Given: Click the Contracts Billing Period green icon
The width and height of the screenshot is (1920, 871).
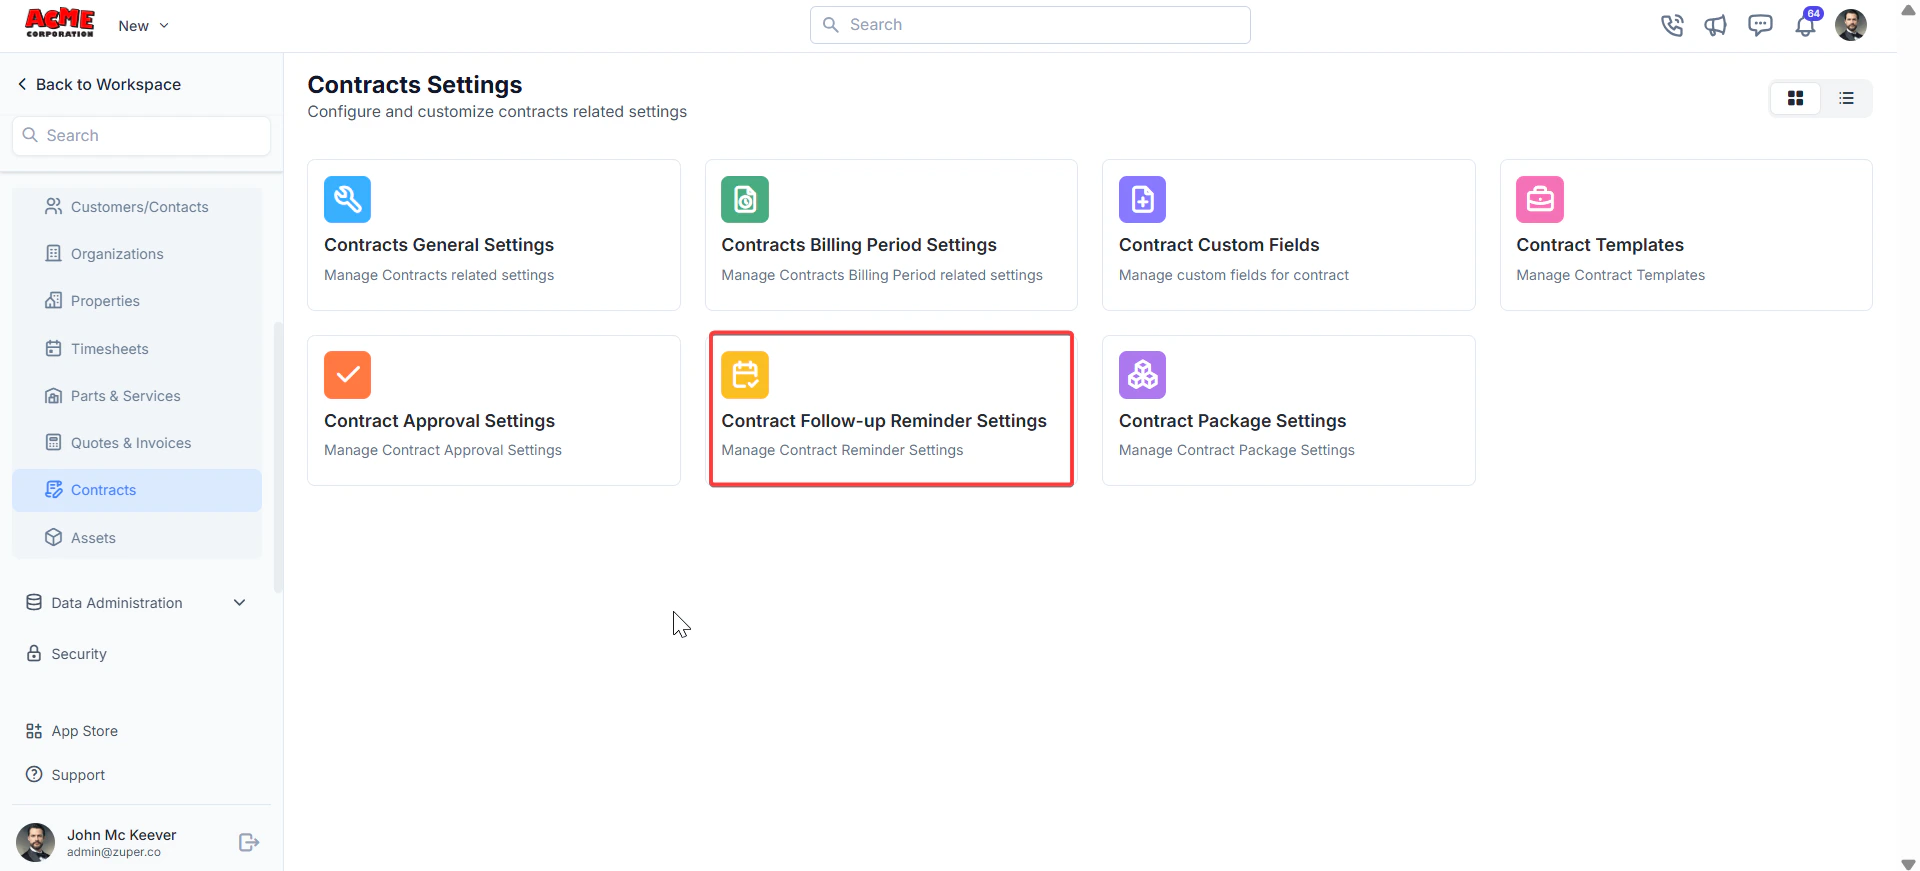Looking at the screenshot, I should coord(745,199).
